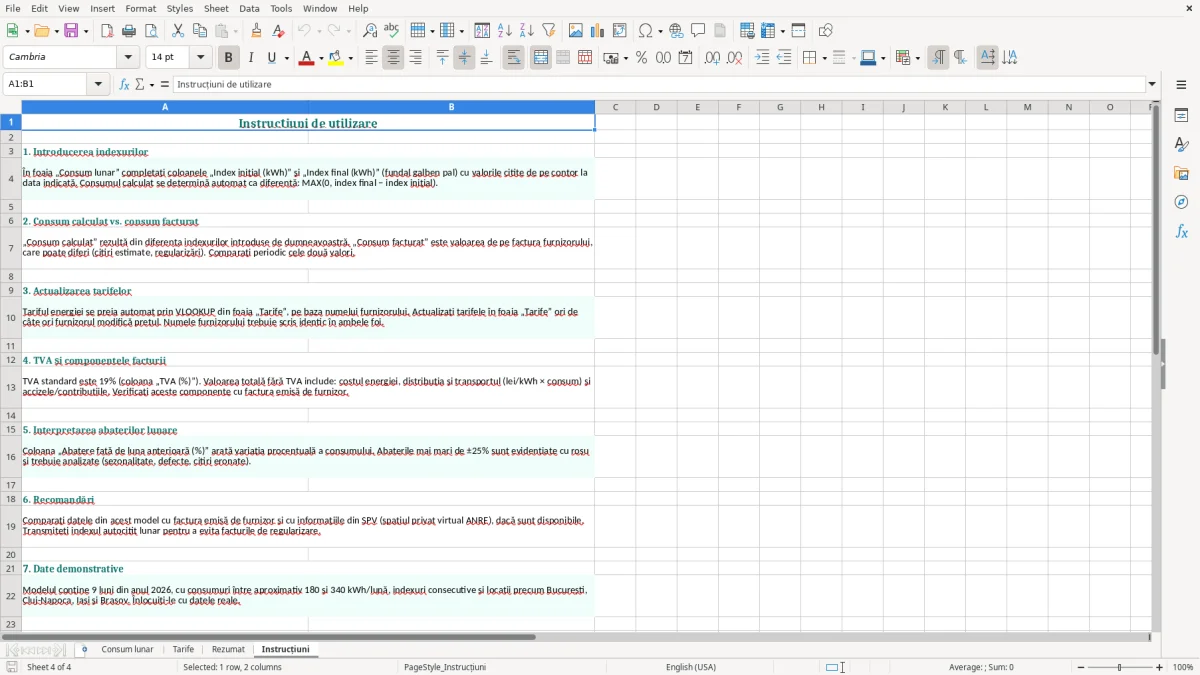Click the Cut scissors icon

point(178,31)
